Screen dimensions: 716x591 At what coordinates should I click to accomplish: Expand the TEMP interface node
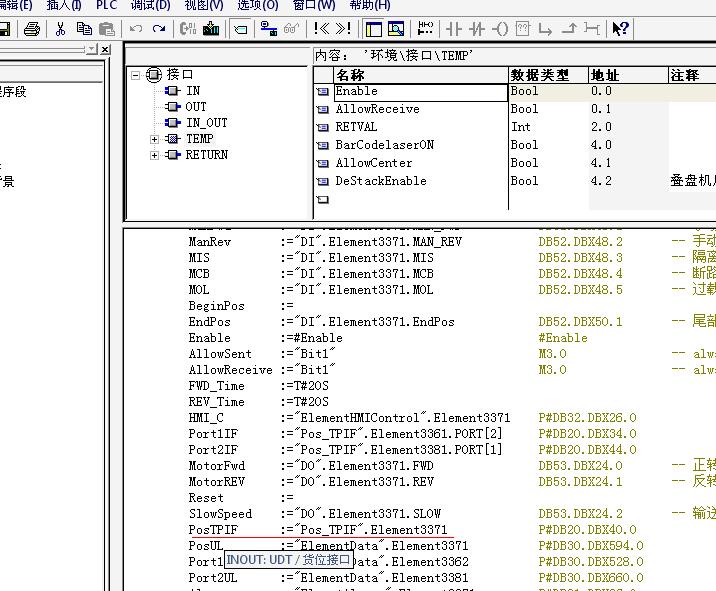point(155,139)
